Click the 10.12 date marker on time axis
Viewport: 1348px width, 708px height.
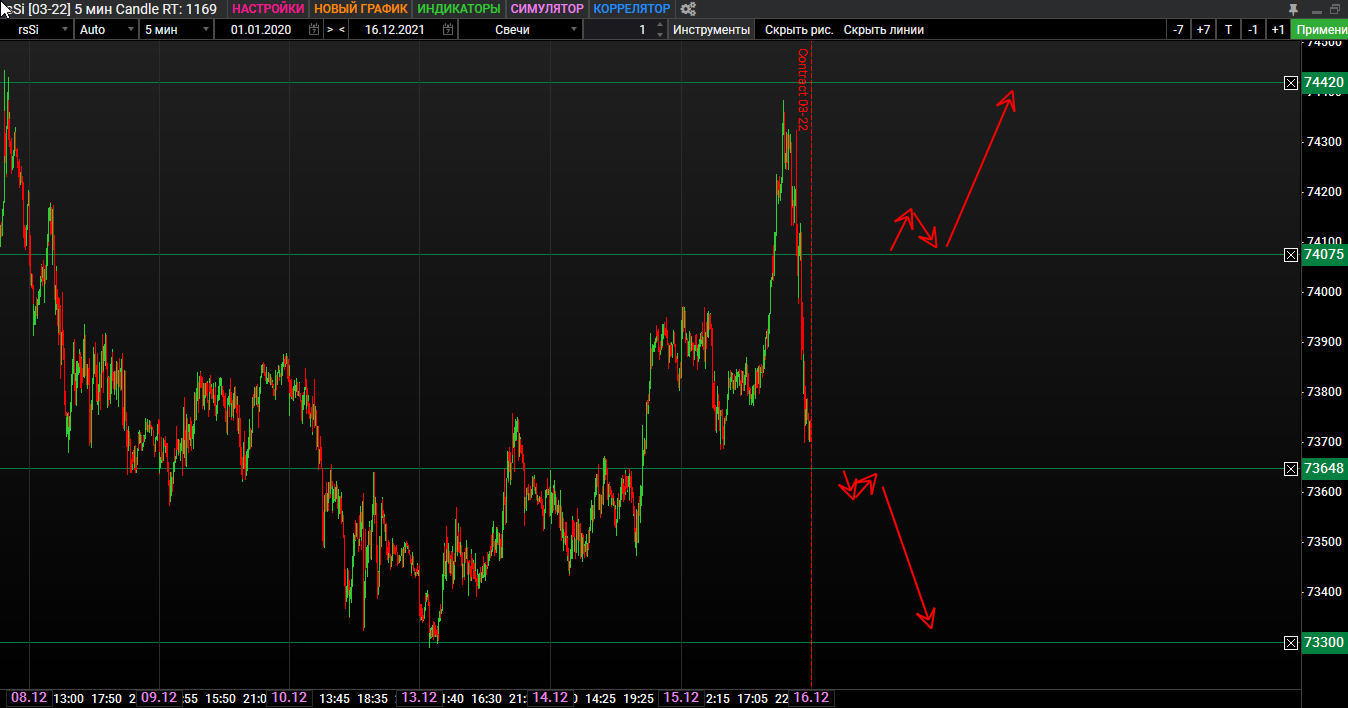[x=289, y=698]
